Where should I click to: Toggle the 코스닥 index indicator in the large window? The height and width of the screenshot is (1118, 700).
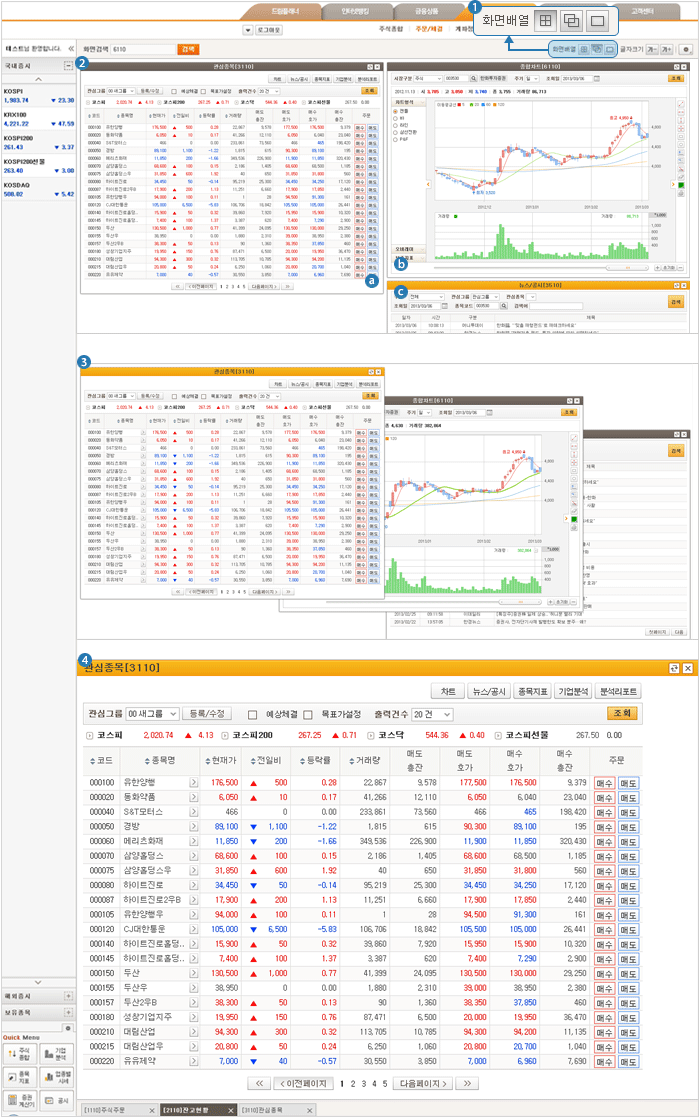tap(371, 735)
